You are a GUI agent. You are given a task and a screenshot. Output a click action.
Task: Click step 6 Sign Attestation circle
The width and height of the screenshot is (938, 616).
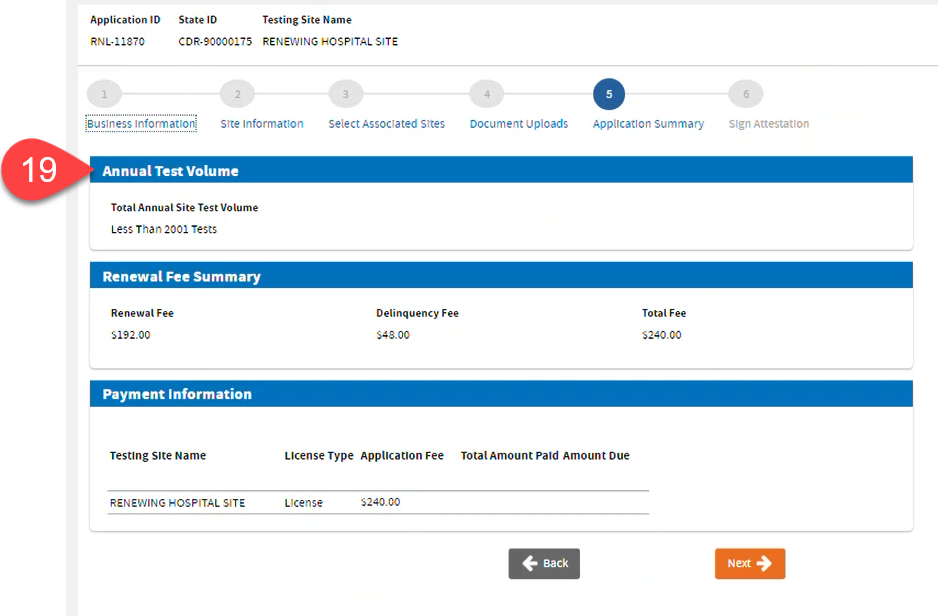click(745, 93)
